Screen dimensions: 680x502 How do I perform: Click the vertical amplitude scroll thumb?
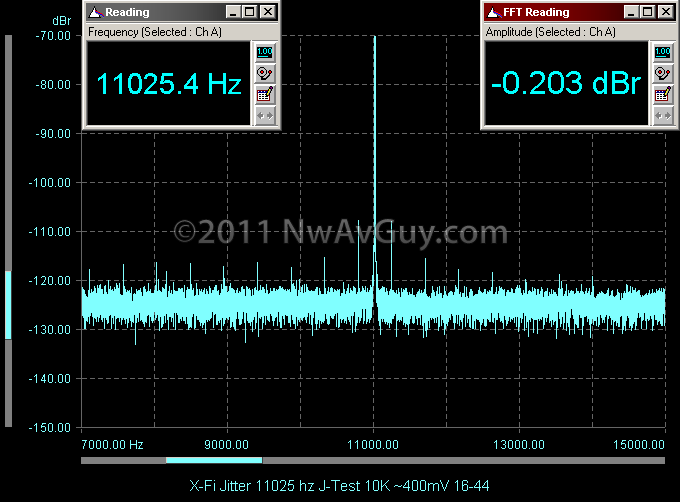pyautogui.click(x=8, y=305)
